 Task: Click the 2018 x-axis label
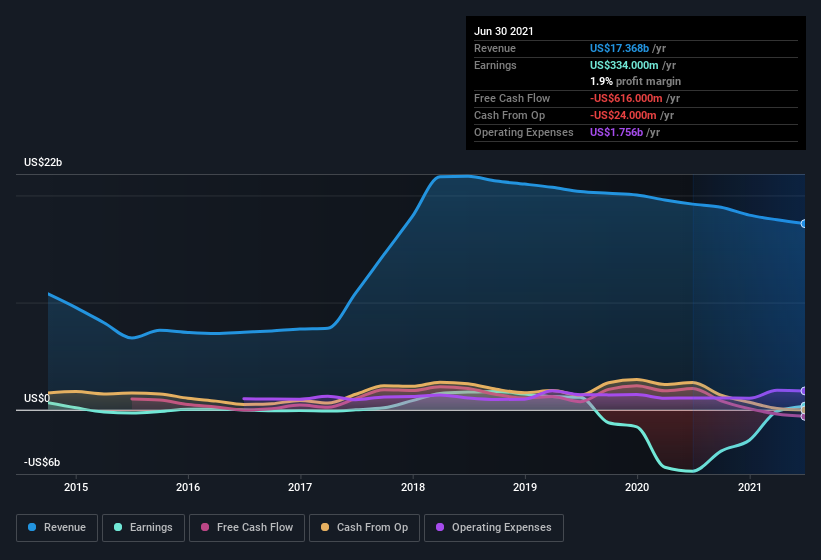pyautogui.click(x=413, y=487)
